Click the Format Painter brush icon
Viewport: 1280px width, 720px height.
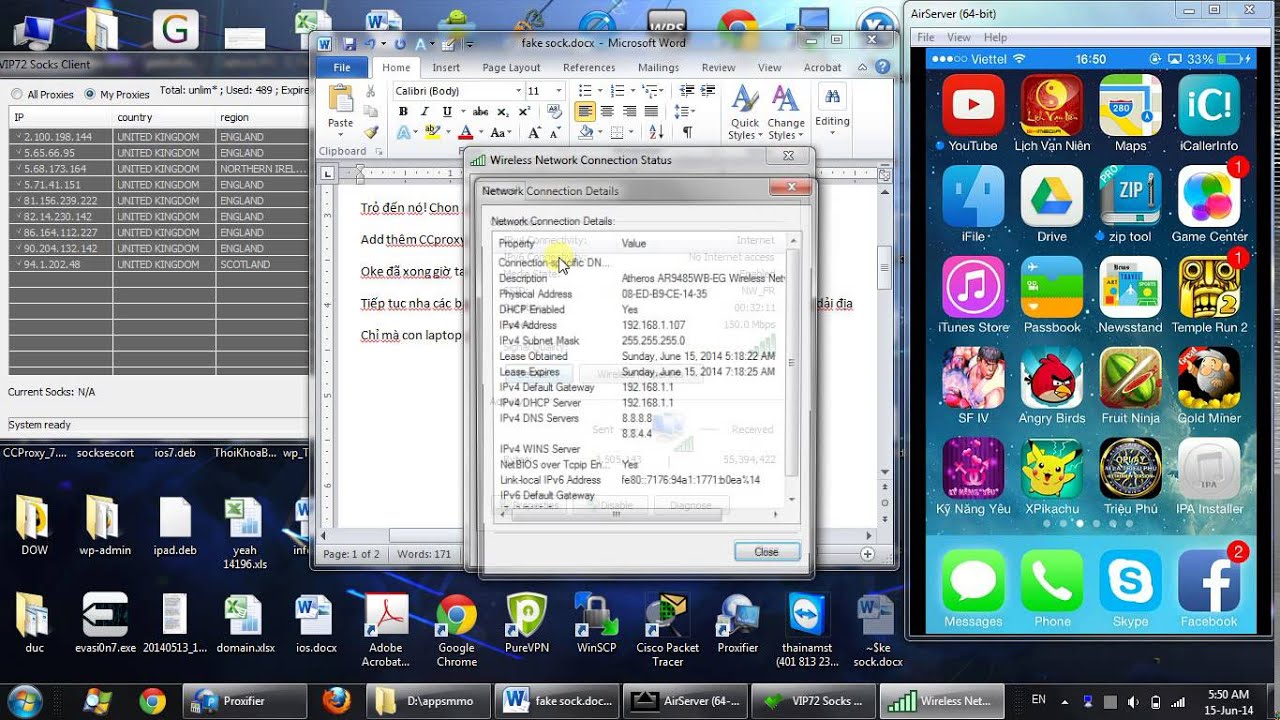[x=371, y=132]
